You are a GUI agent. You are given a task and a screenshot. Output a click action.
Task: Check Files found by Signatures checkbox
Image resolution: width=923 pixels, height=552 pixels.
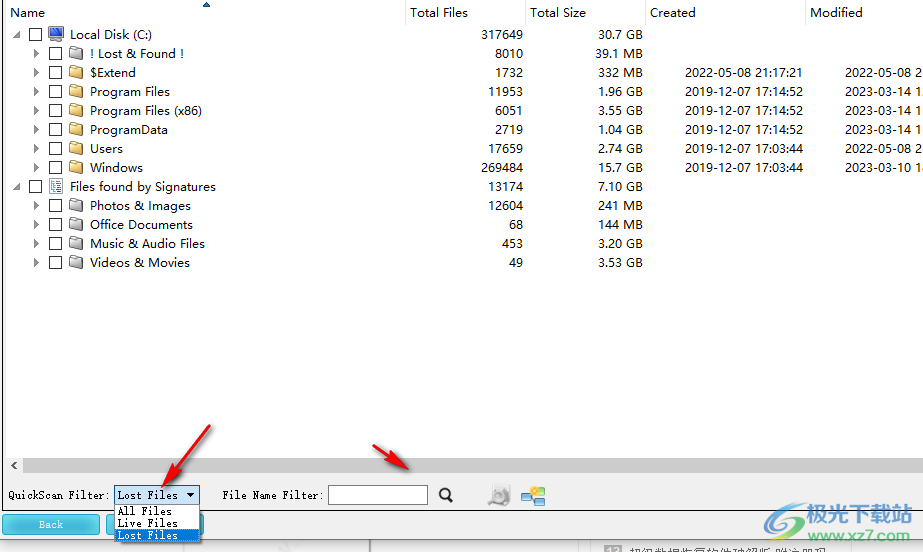[x=35, y=187]
